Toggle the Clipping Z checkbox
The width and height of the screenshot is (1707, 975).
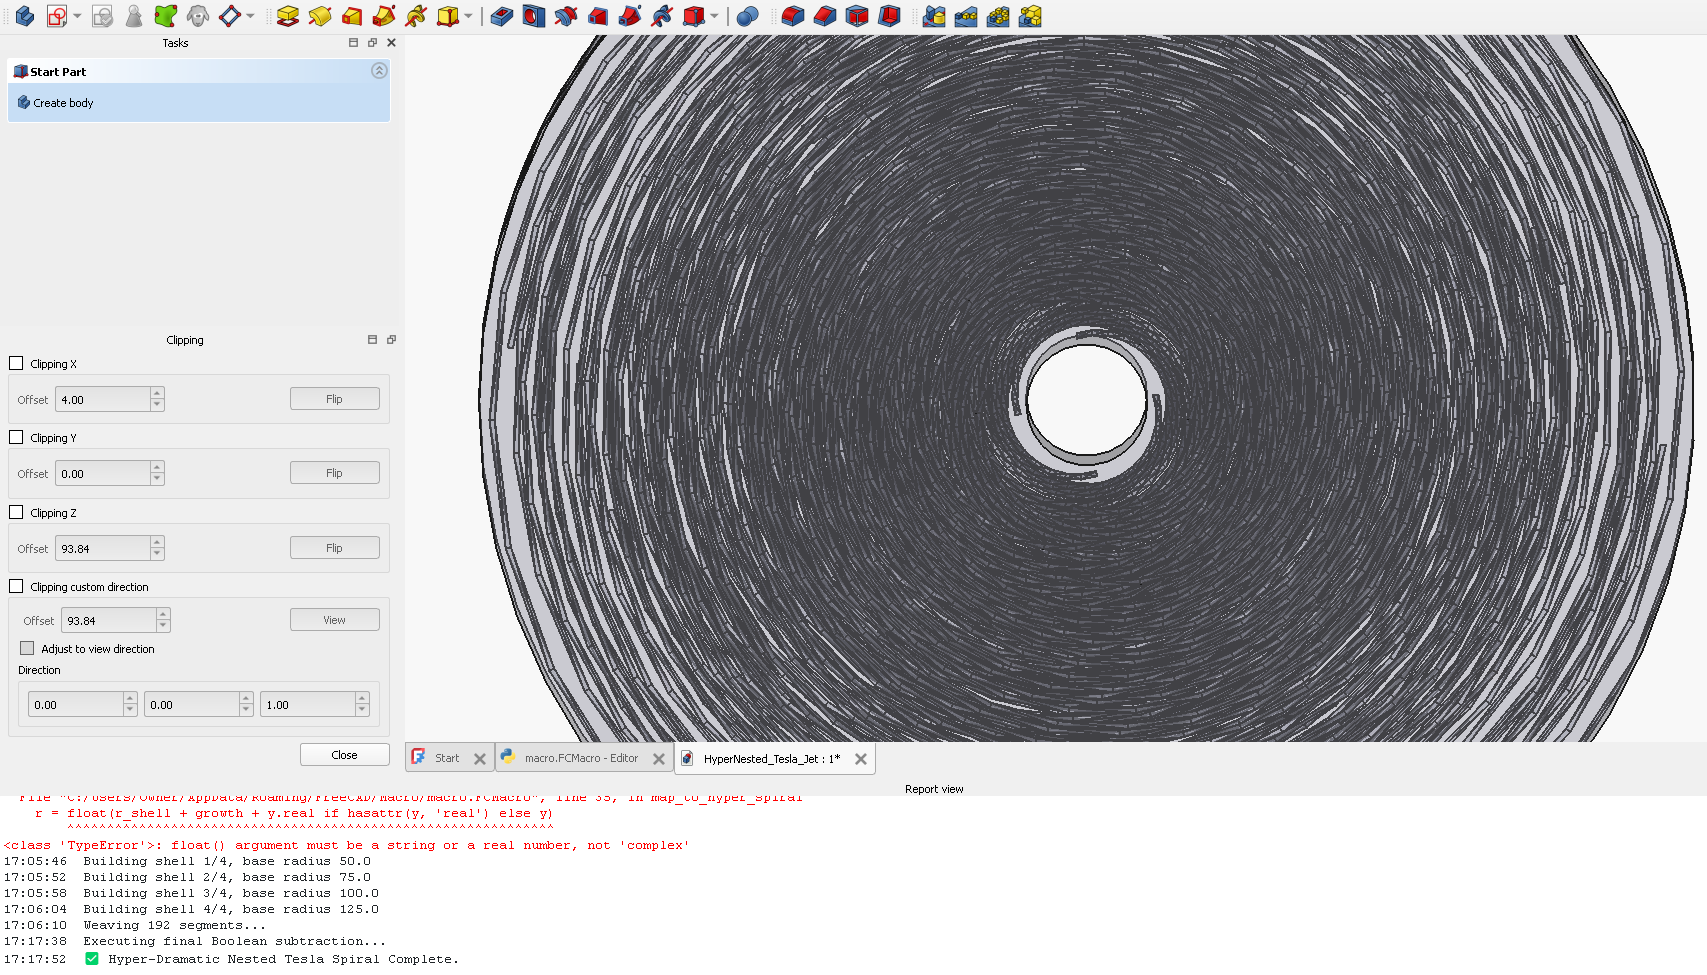pyautogui.click(x=16, y=512)
